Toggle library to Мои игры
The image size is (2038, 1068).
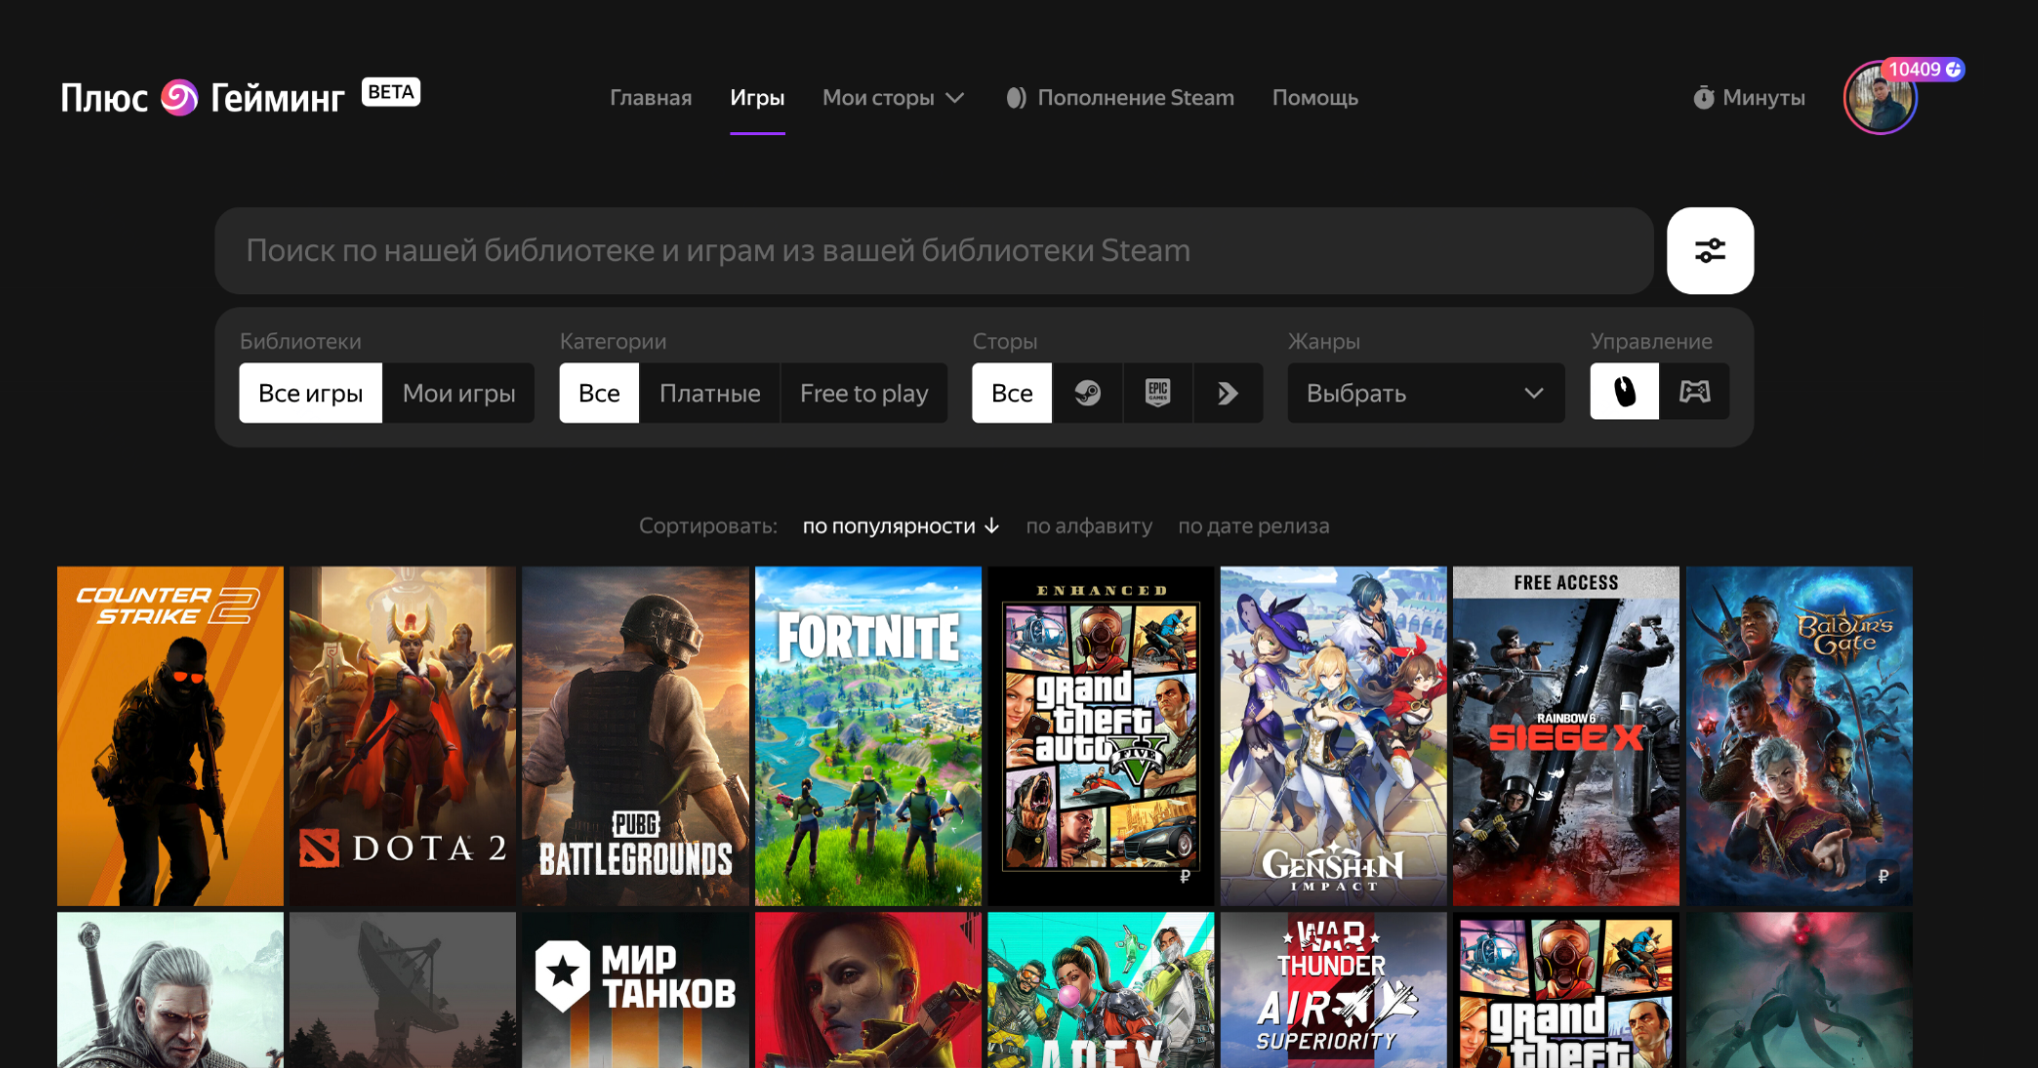459,393
